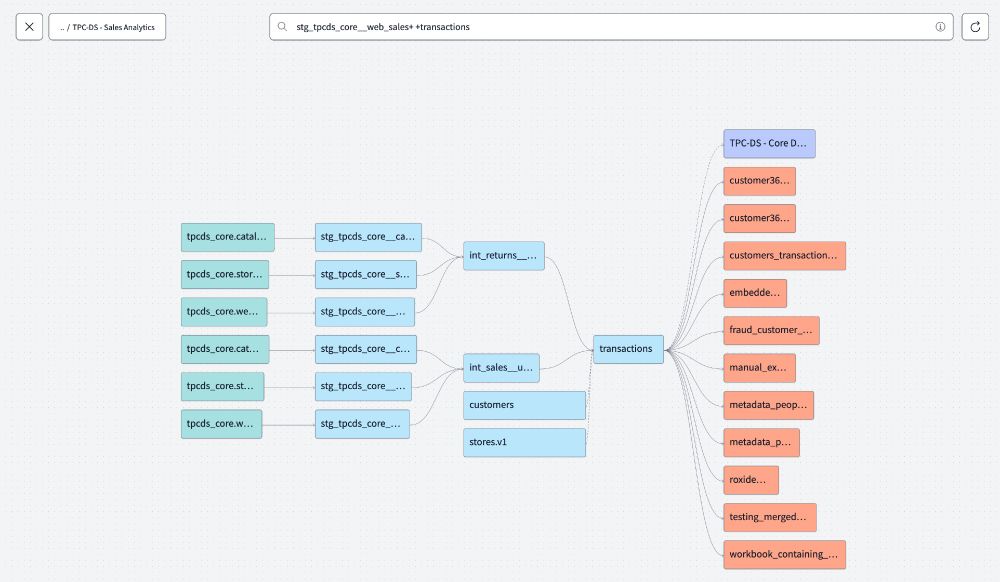Open the TPC-DS - Sales Analytics breadcrumb
1000x582 pixels.
(x=108, y=27)
